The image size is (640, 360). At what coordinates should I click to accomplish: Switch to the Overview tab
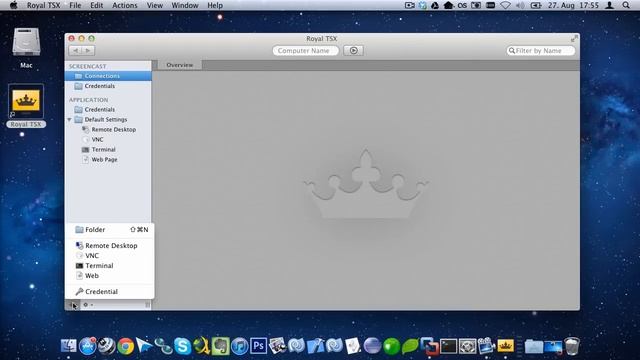click(180, 65)
